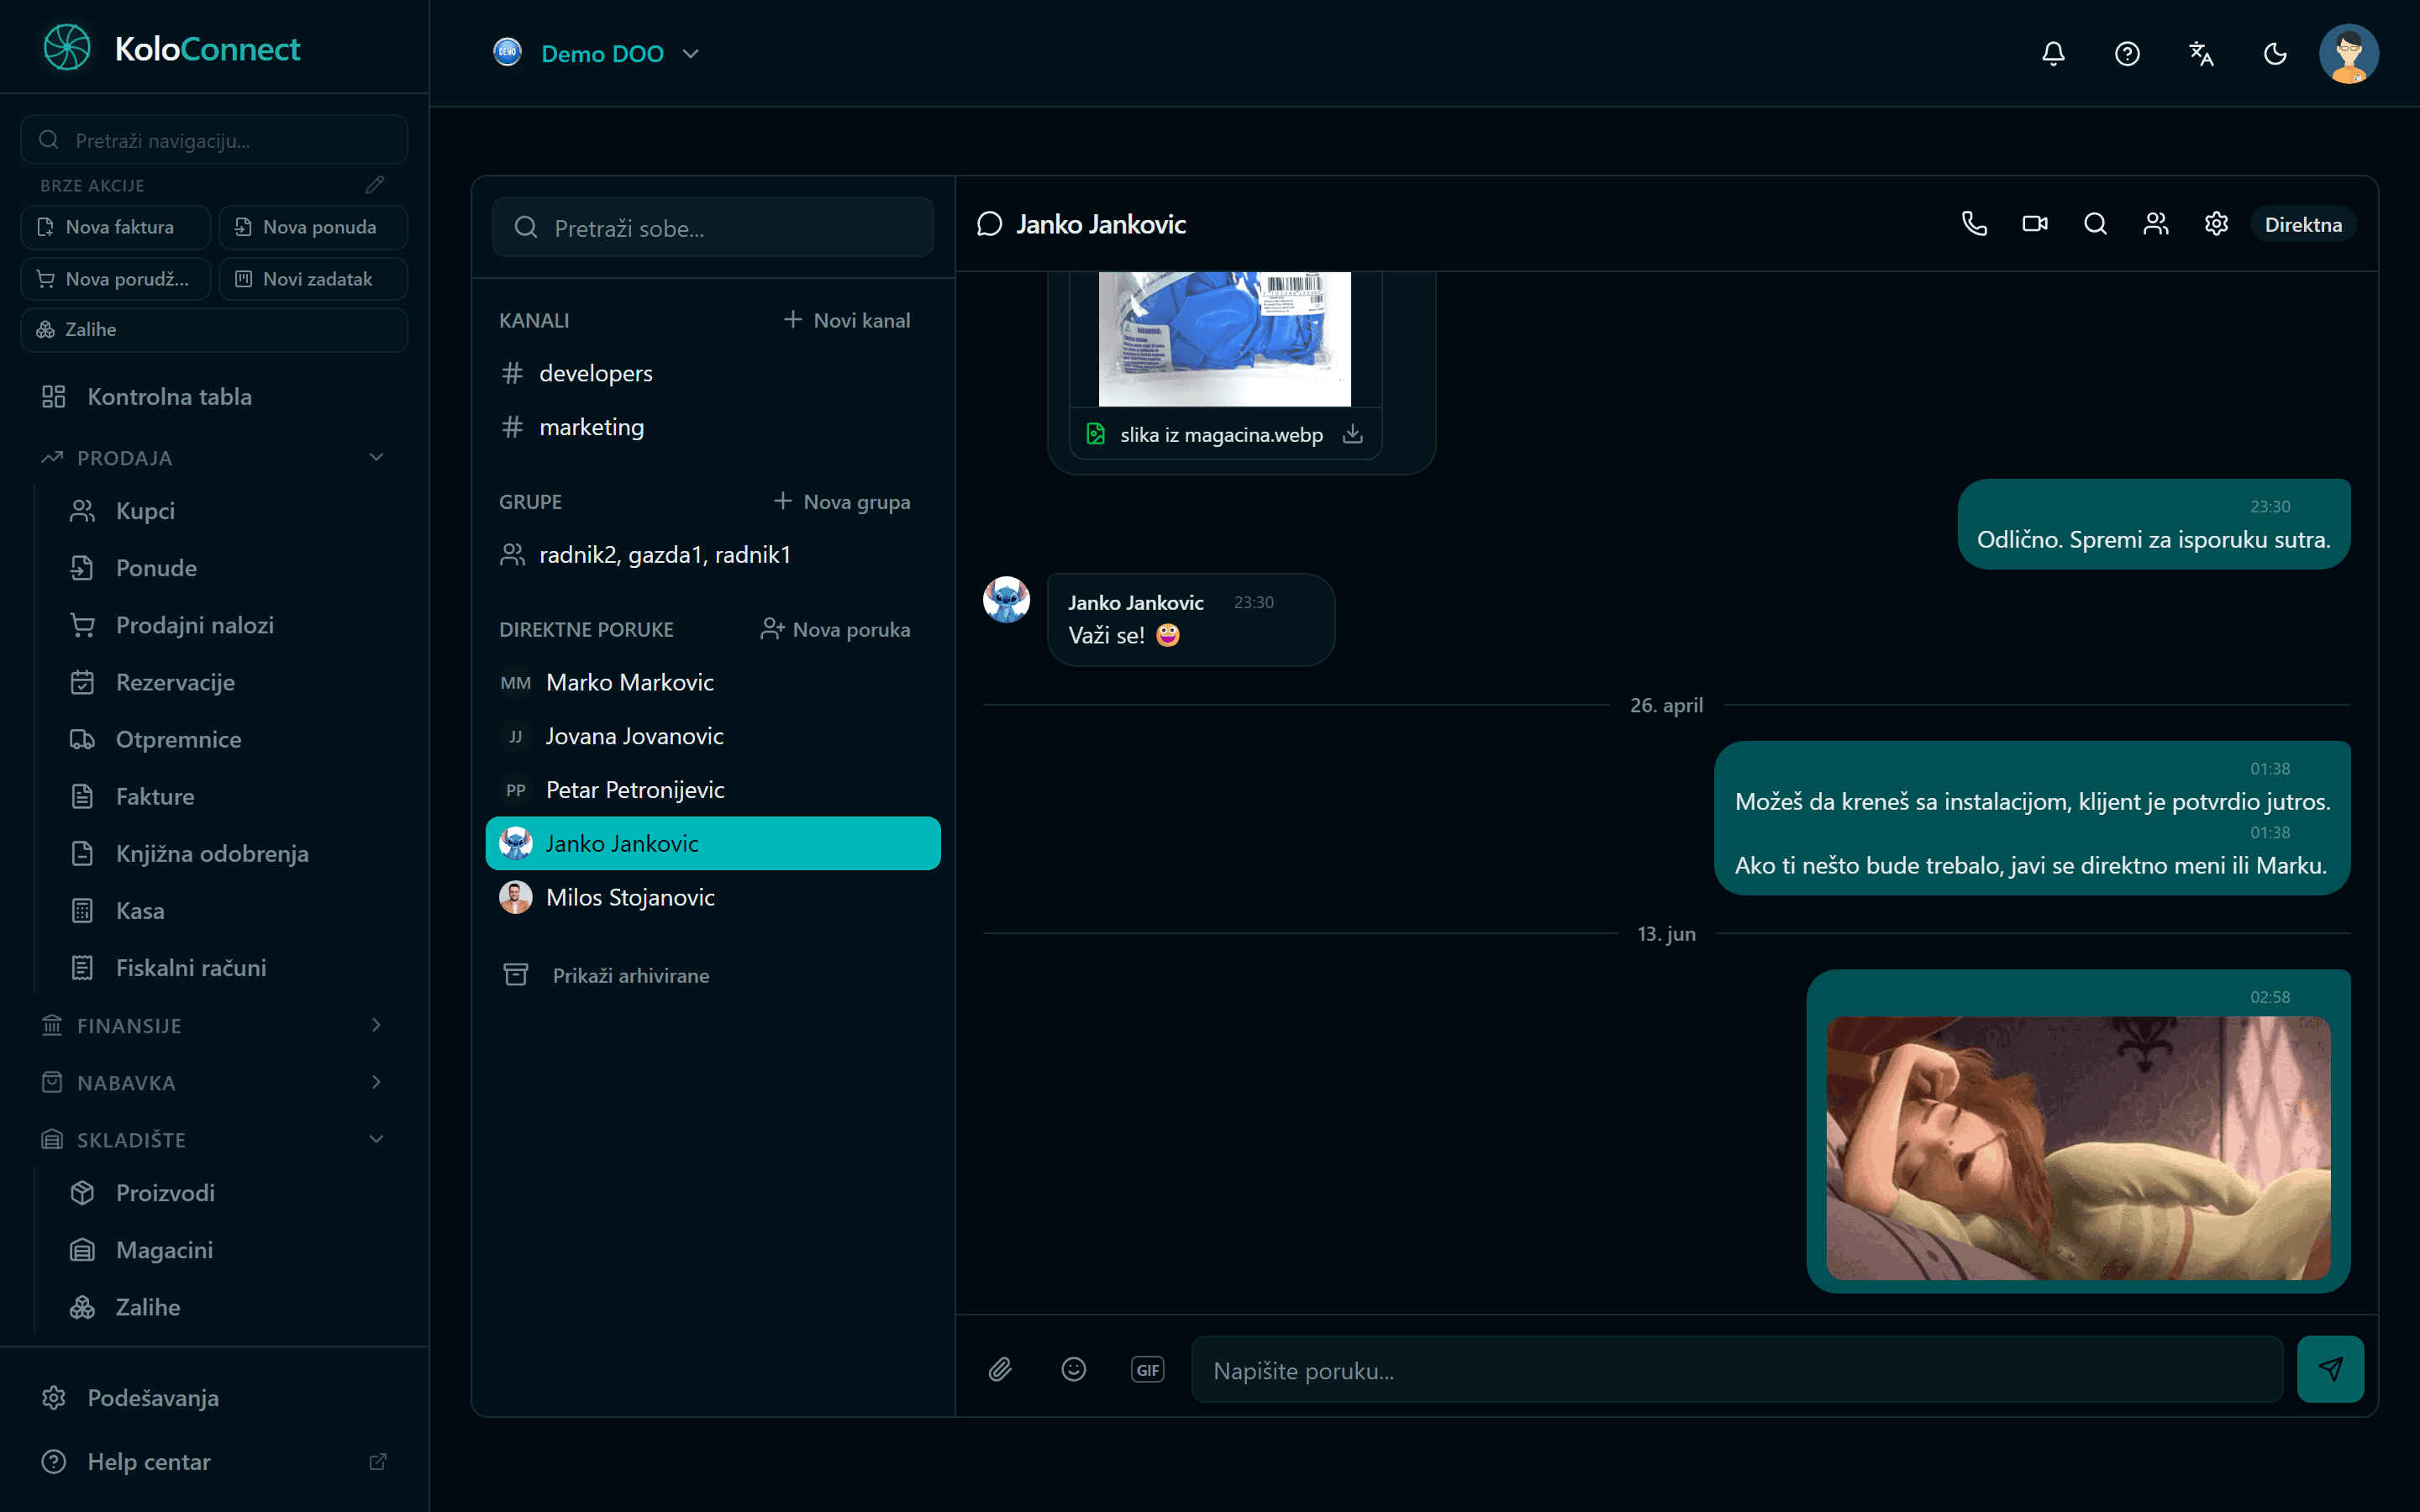Open emoji picker in message bar

click(x=1074, y=1369)
